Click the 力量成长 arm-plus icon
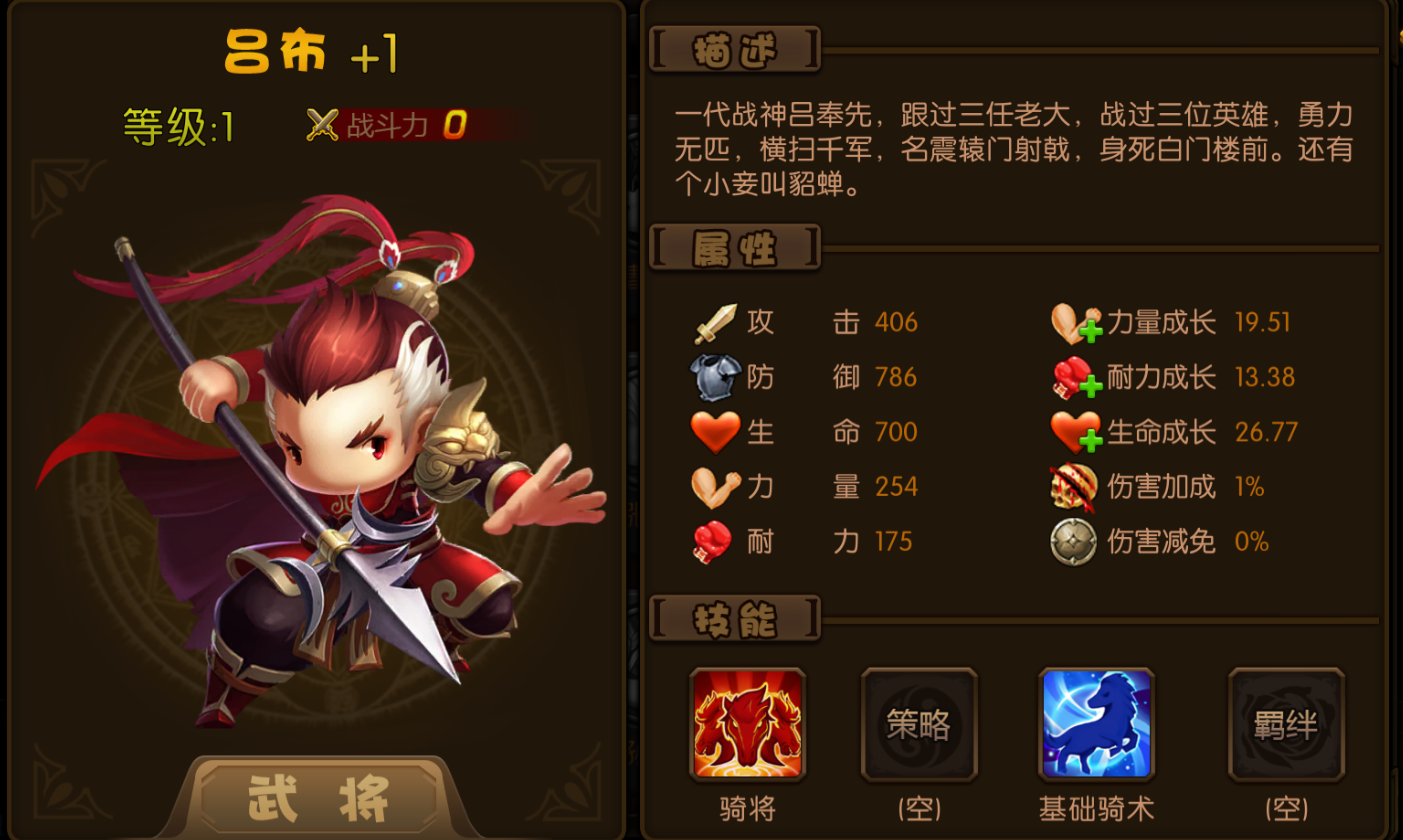Viewport: 1403px width, 840px height. [x=1076, y=323]
